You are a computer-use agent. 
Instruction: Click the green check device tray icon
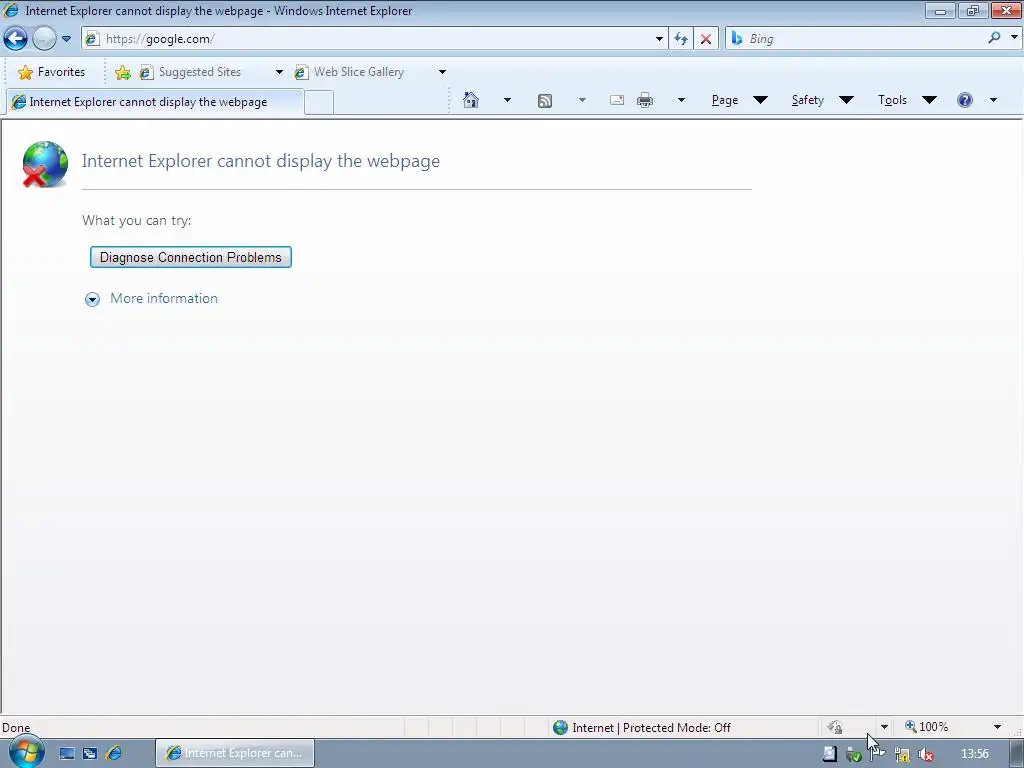point(854,754)
